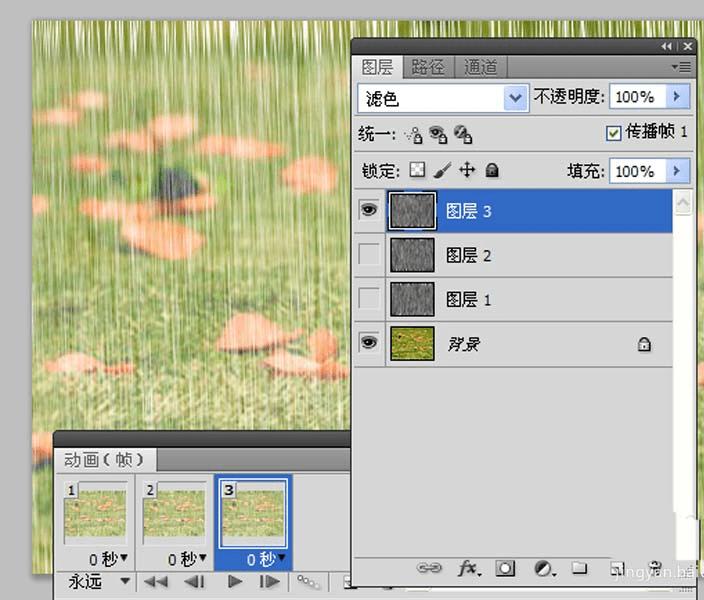Image resolution: width=704 pixels, height=600 pixels.
Task: Select 图层 3 layer row
Action: (x=514, y=211)
